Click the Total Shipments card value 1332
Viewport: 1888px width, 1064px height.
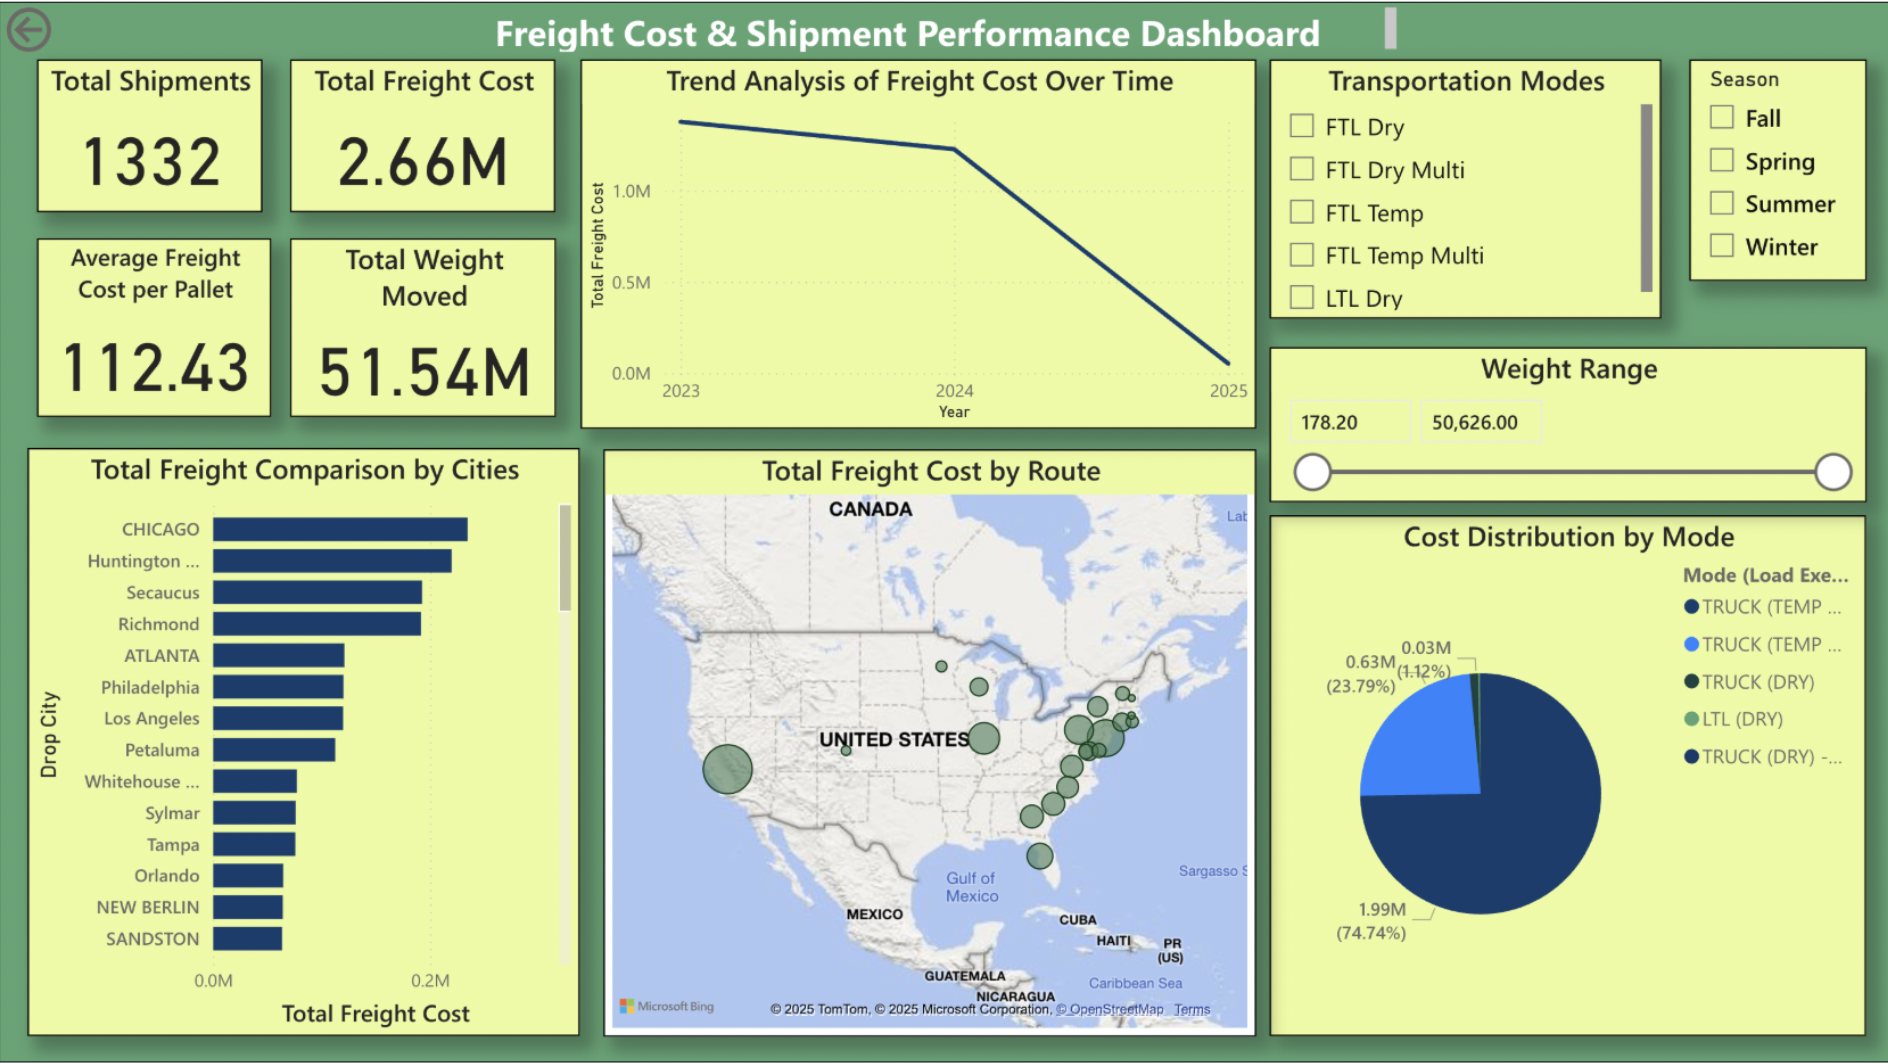(x=151, y=162)
